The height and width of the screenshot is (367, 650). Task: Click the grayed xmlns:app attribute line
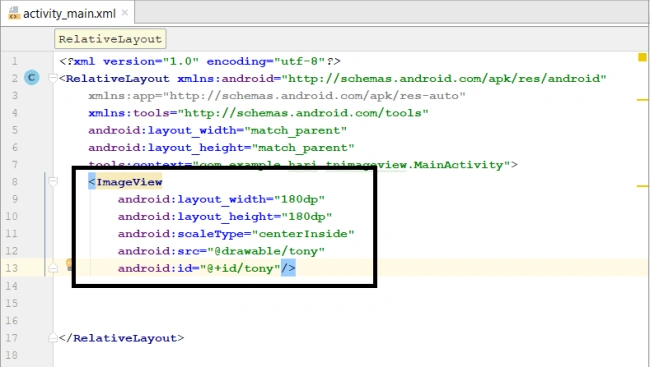coord(276,96)
